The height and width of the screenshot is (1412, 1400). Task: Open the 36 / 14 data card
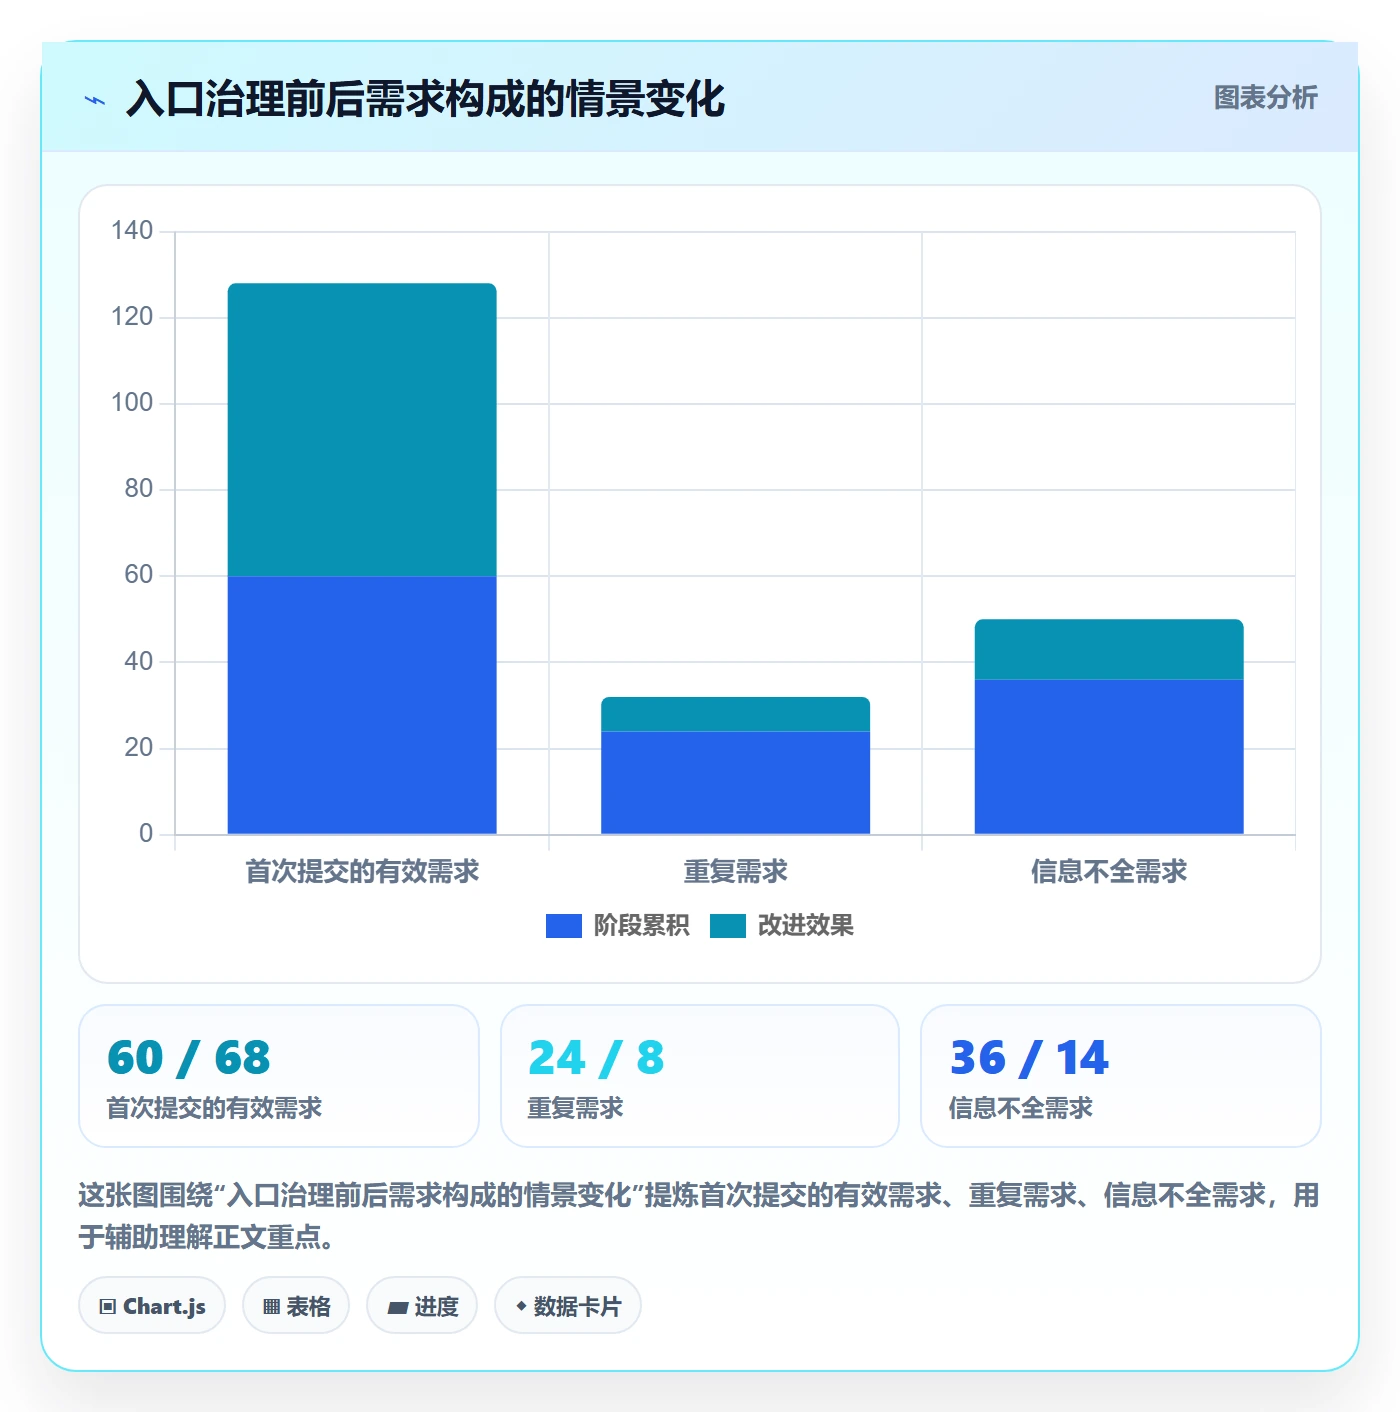pos(1121,1076)
